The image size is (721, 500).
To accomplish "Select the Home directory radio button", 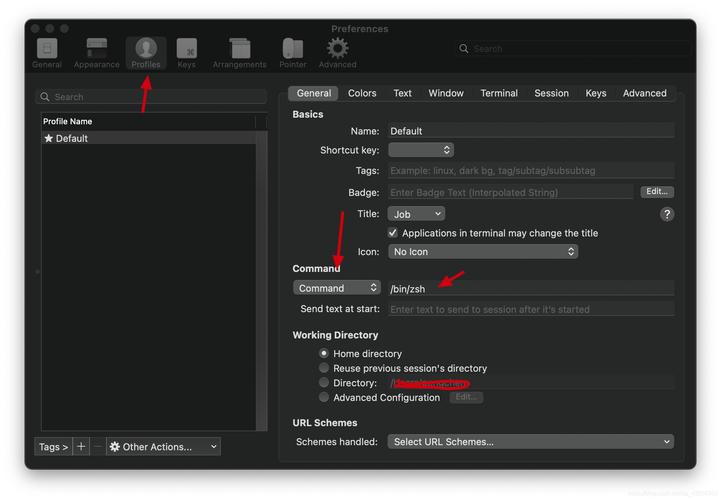I will click(324, 354).
